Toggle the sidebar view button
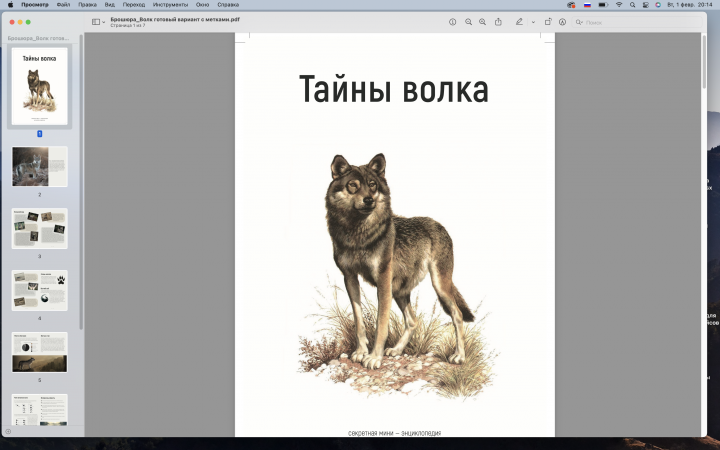Viewport: 720px width, 450px height. tap(96, 22)
